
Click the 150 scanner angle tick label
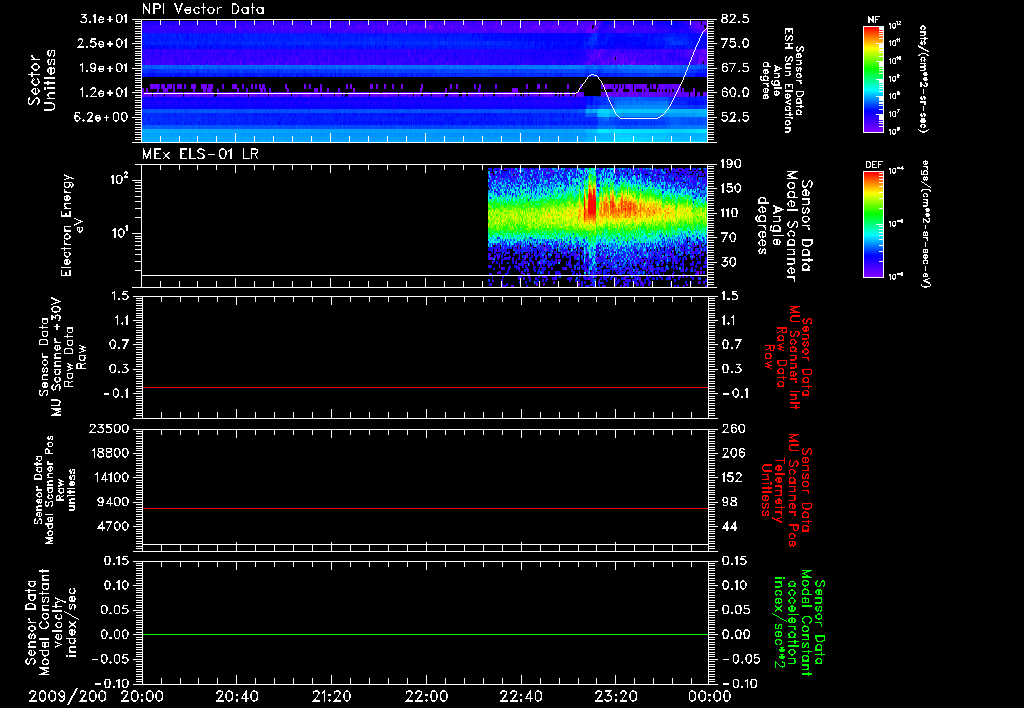[x=732, y=189]
